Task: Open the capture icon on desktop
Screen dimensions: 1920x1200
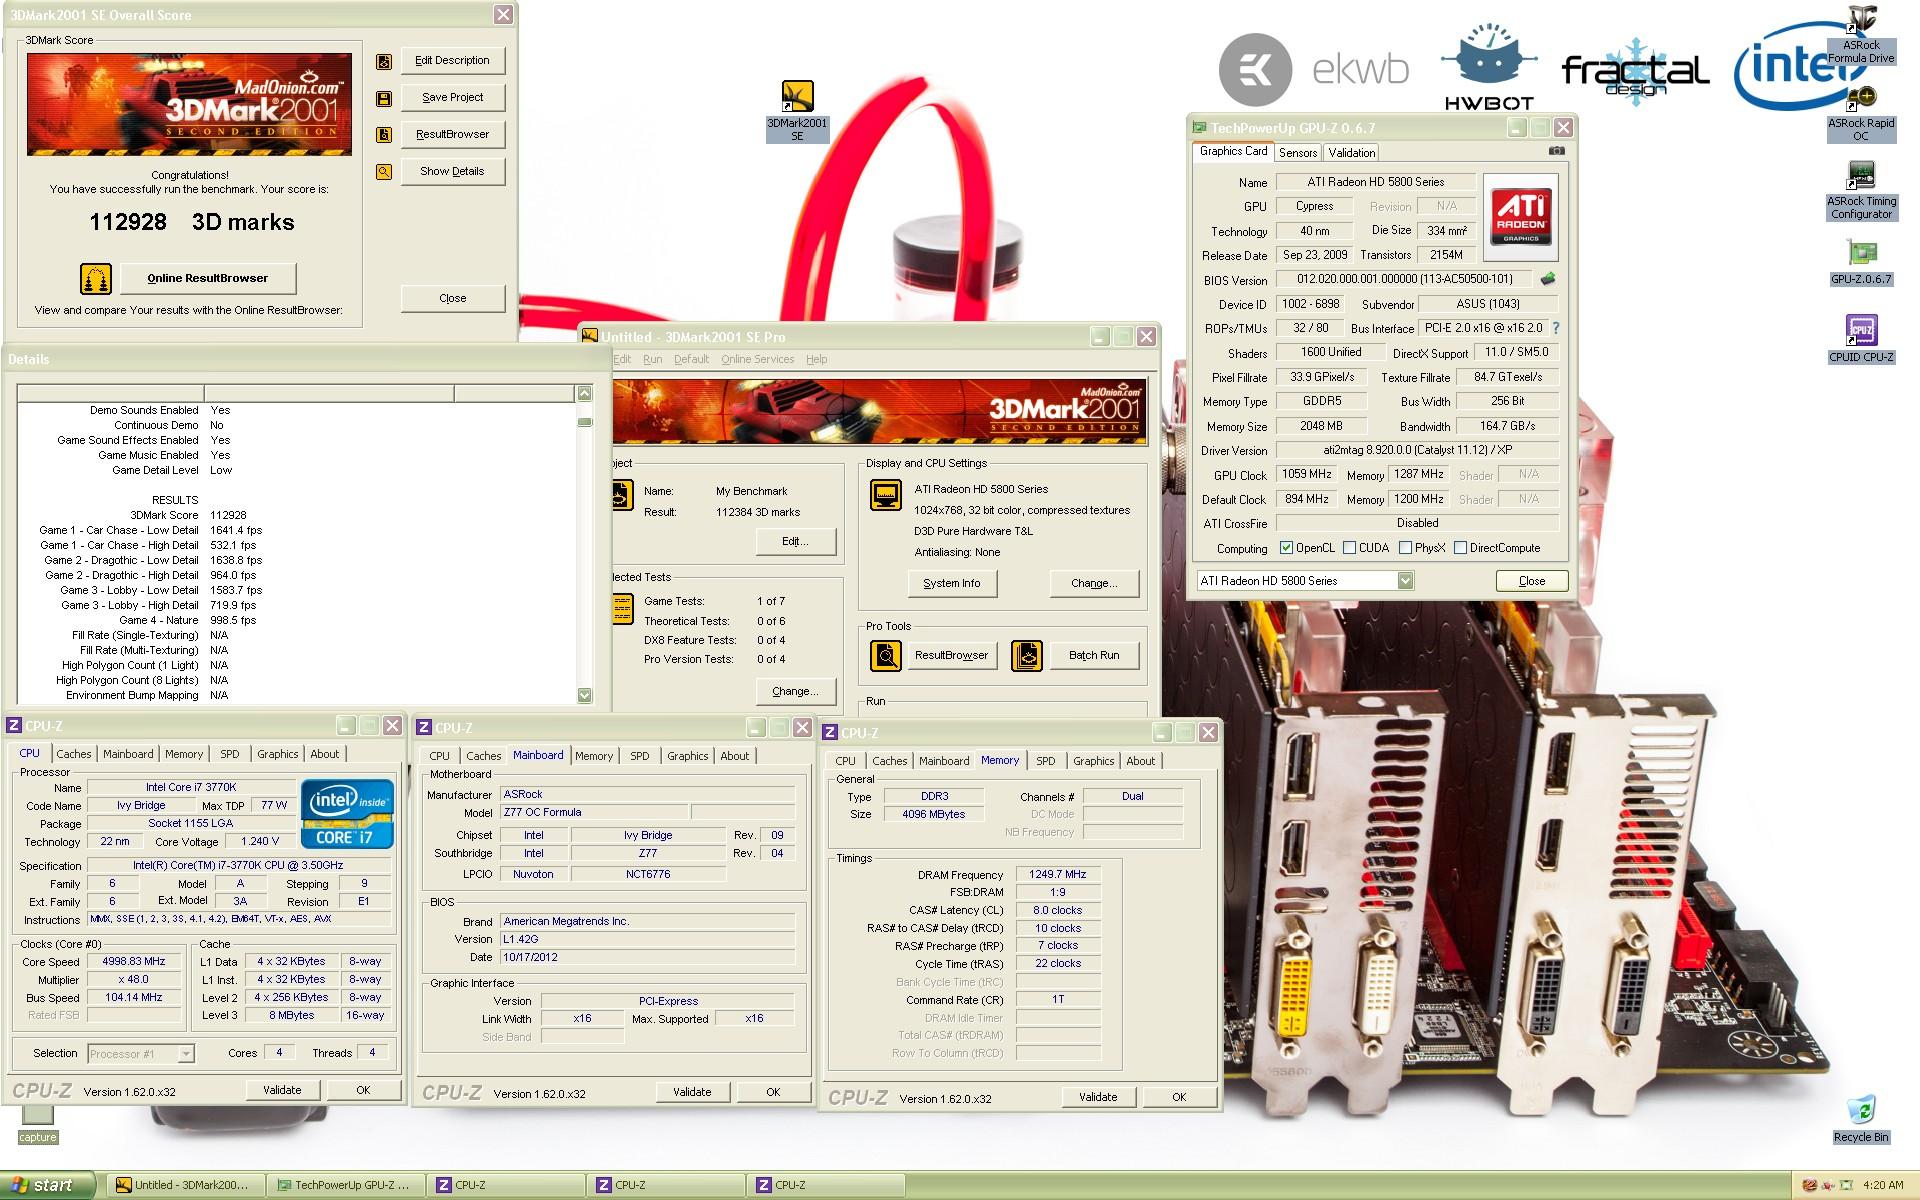Action: click(37, 1124)
